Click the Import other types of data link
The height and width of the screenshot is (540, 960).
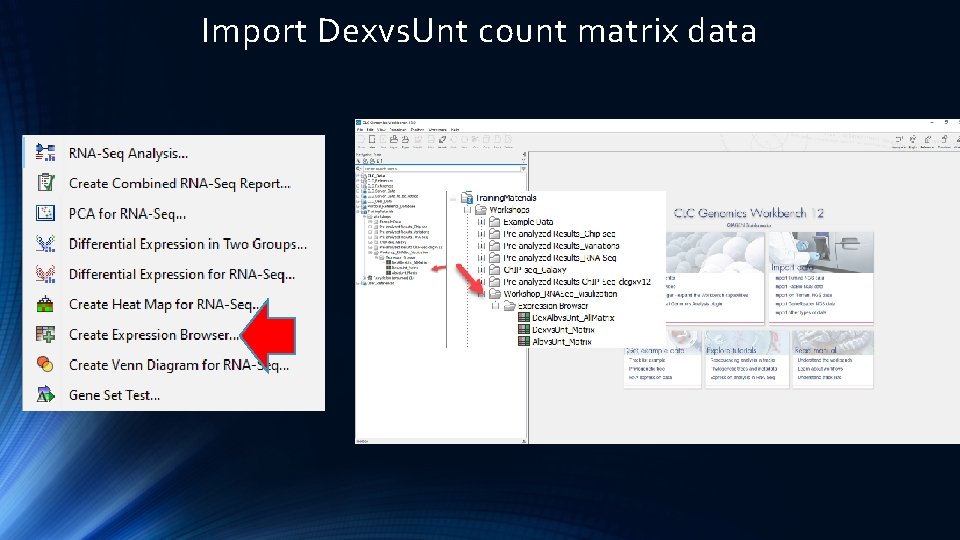pos(800,312)
